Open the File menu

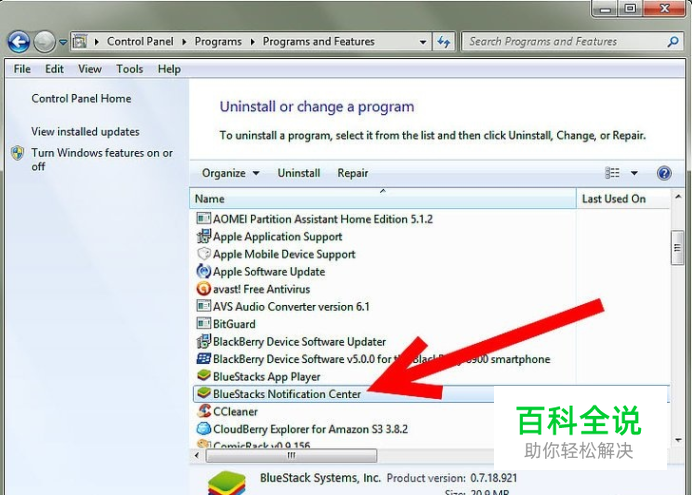tap(22, 69)
